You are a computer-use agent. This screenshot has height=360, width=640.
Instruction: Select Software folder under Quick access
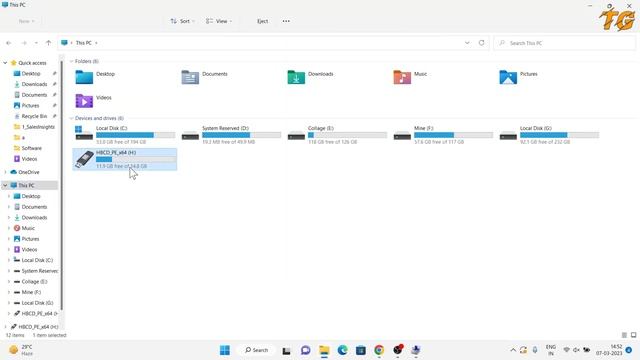[31, 148]
